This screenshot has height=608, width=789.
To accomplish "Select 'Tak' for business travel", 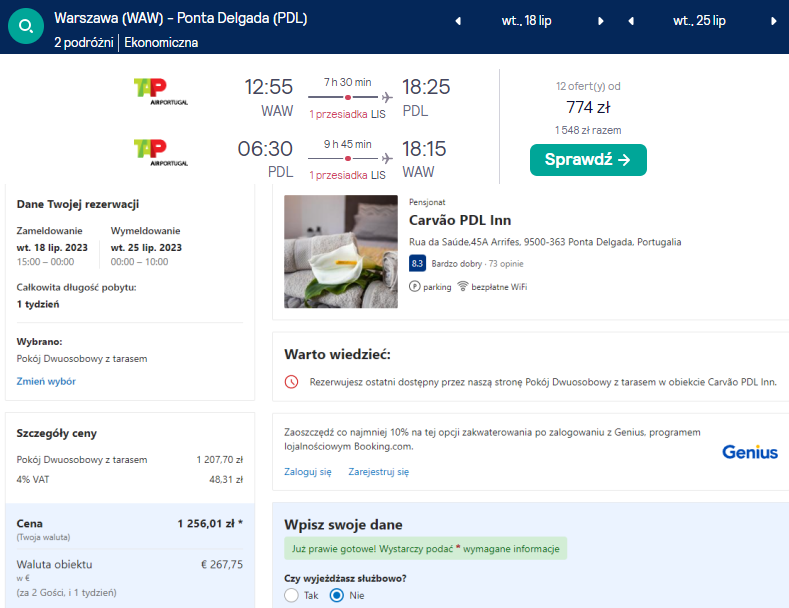I will click(x=292, y=595).
